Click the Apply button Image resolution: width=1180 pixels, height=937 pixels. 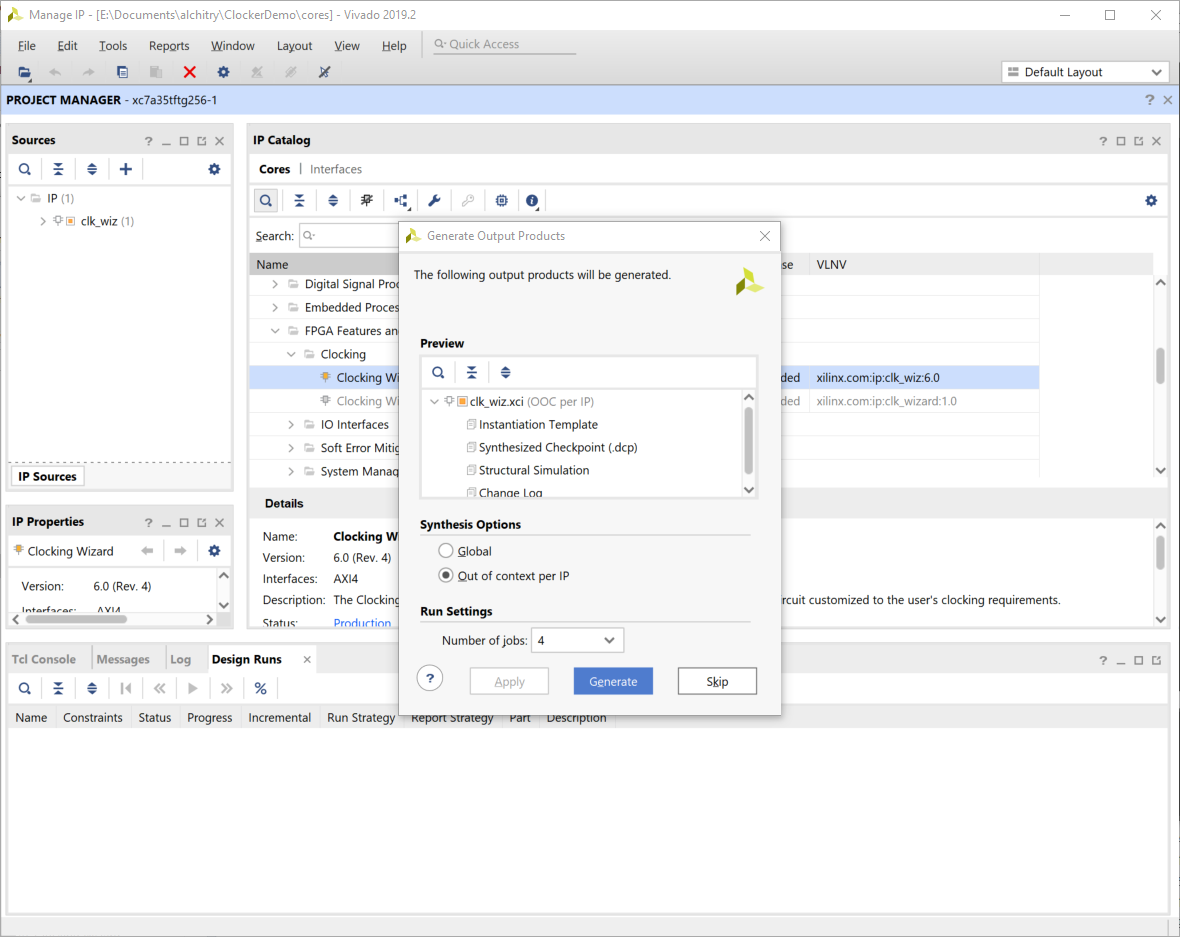pos(509,681)
